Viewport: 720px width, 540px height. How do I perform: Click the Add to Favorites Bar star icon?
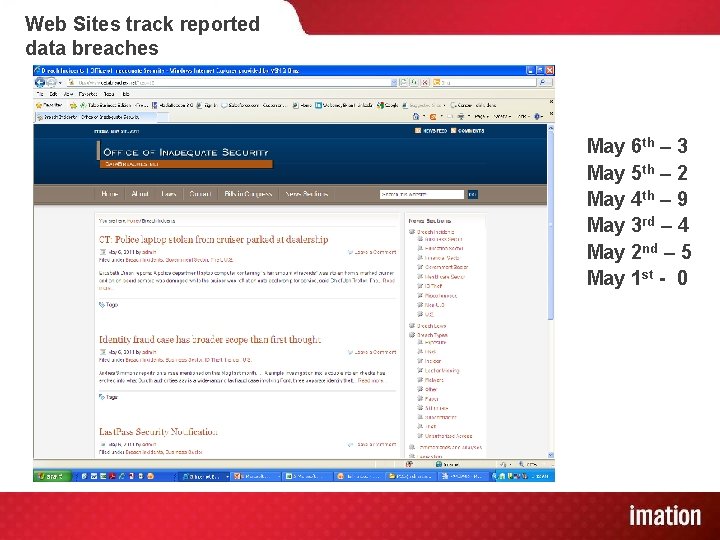point(73,105)
